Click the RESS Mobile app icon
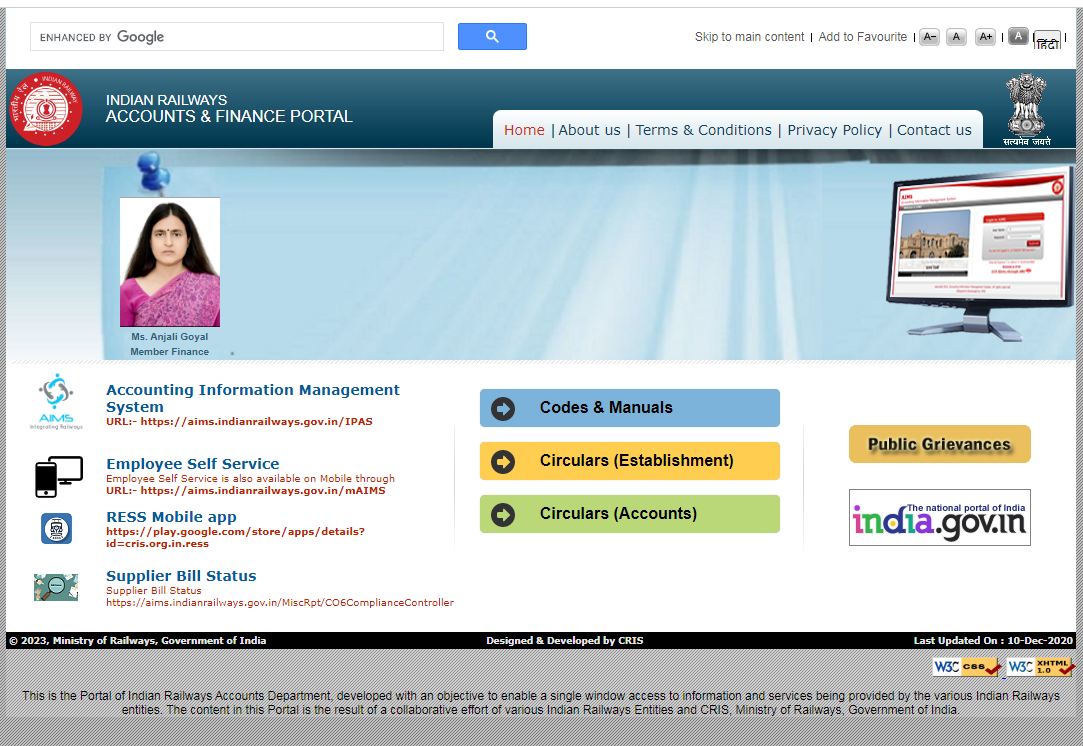1083x746 pixels. coord(55,528)
